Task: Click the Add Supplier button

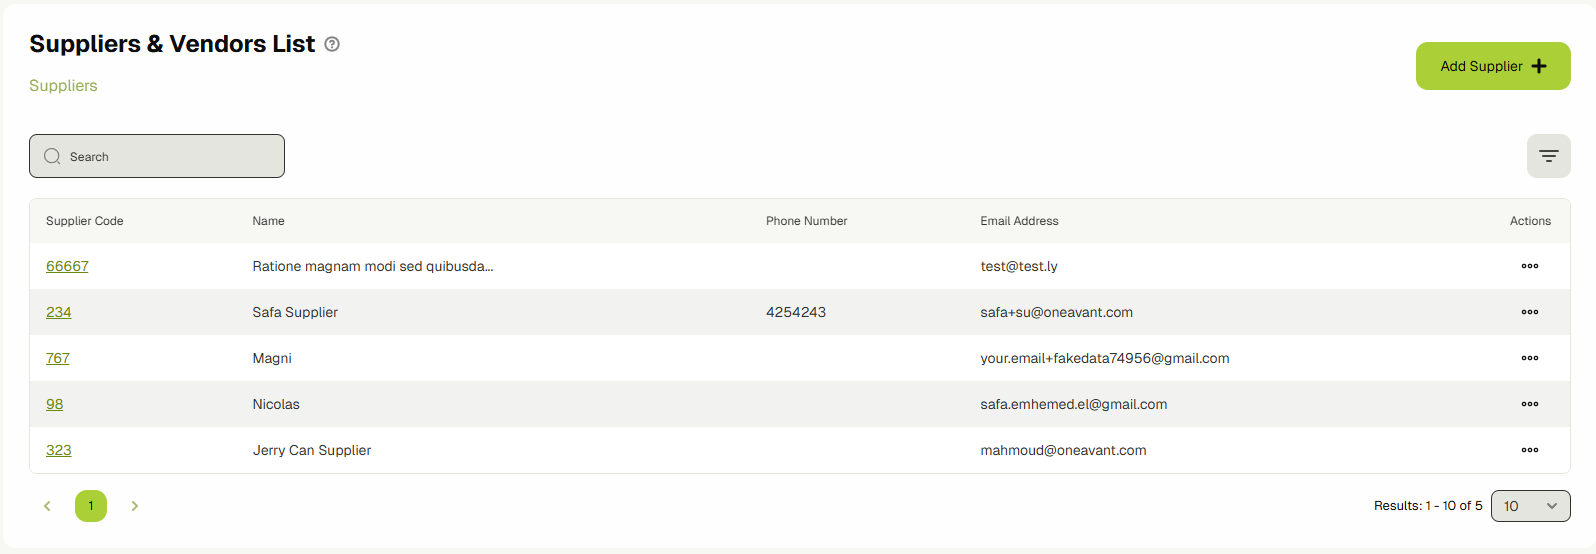Action: [1492, 66]
